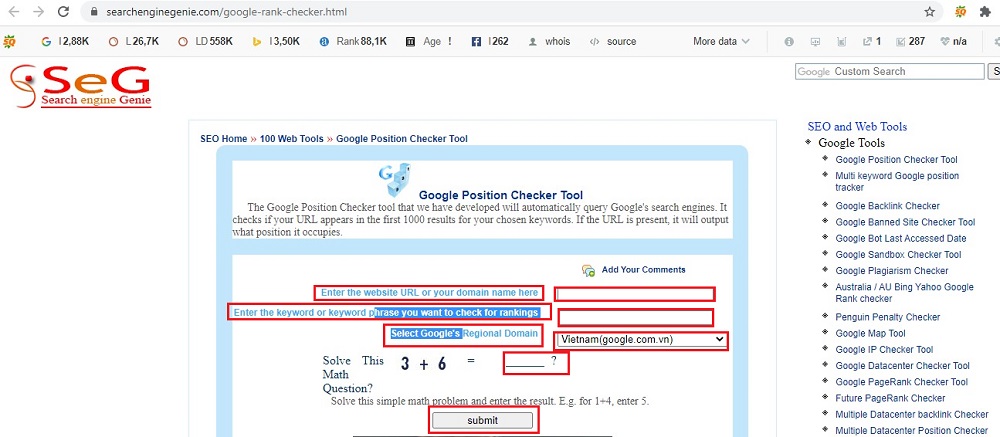The height and width of the screenshot is (437, 1000).
Task: Click the Google Tools sidebar heading
Action: pos(851,143)
